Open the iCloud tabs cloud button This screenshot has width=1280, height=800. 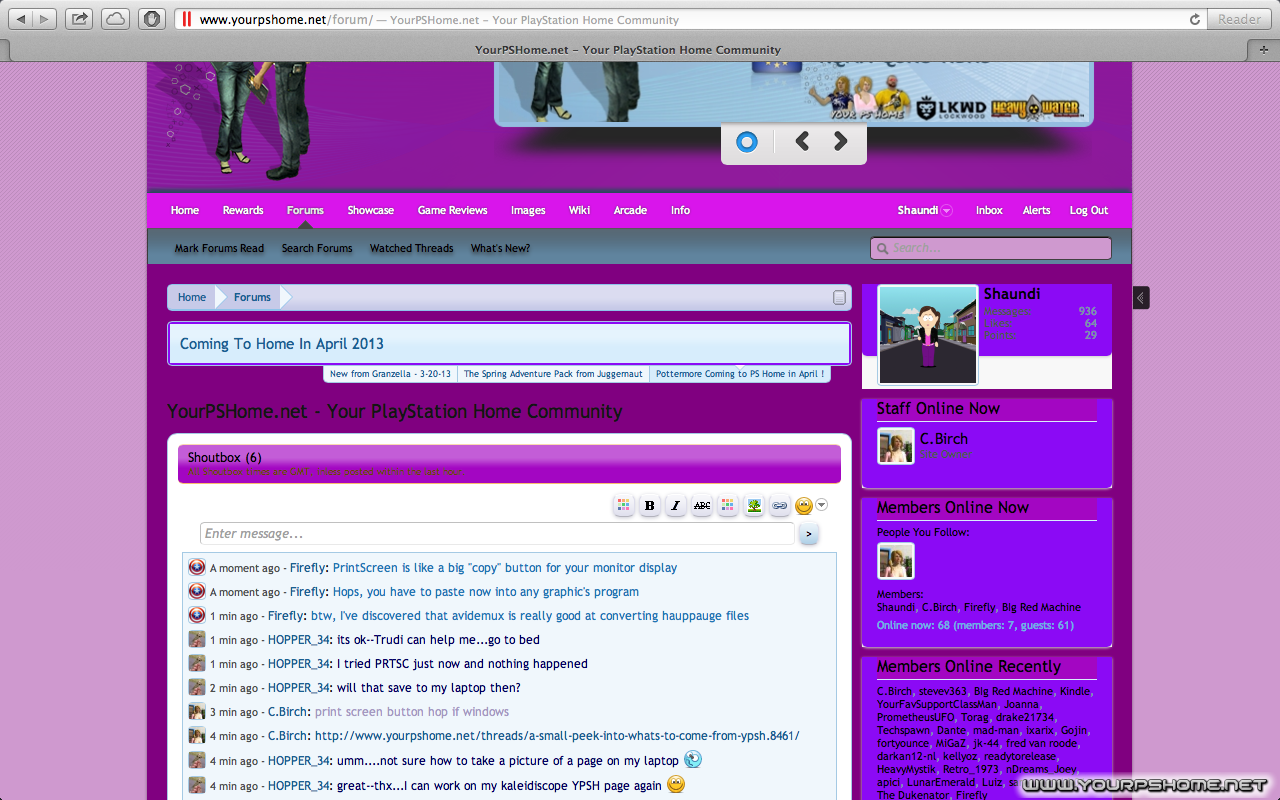point(116,19)
